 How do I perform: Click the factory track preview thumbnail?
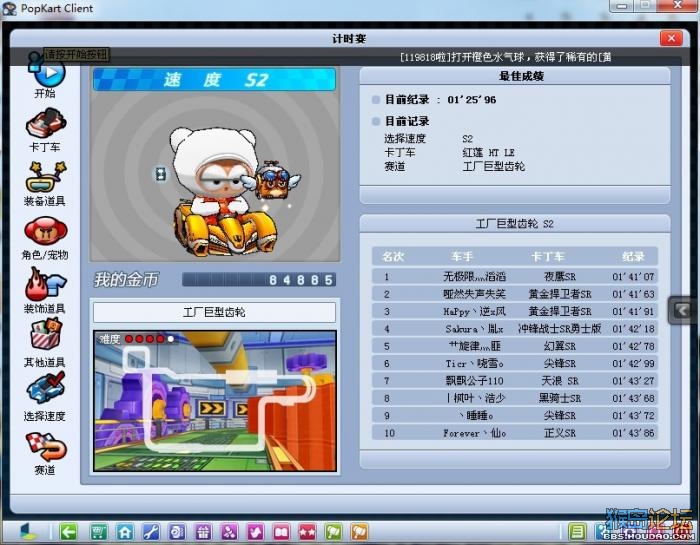(215, 401)
